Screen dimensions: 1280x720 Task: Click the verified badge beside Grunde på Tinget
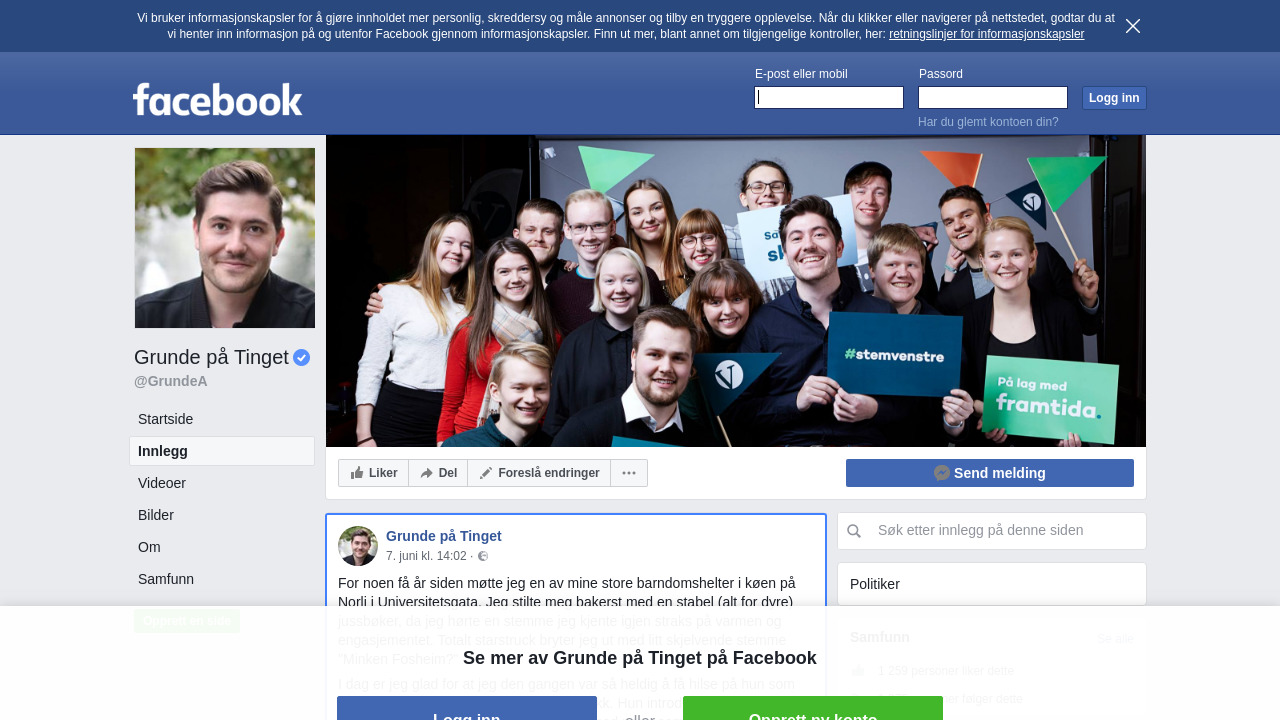pos(301,357)
